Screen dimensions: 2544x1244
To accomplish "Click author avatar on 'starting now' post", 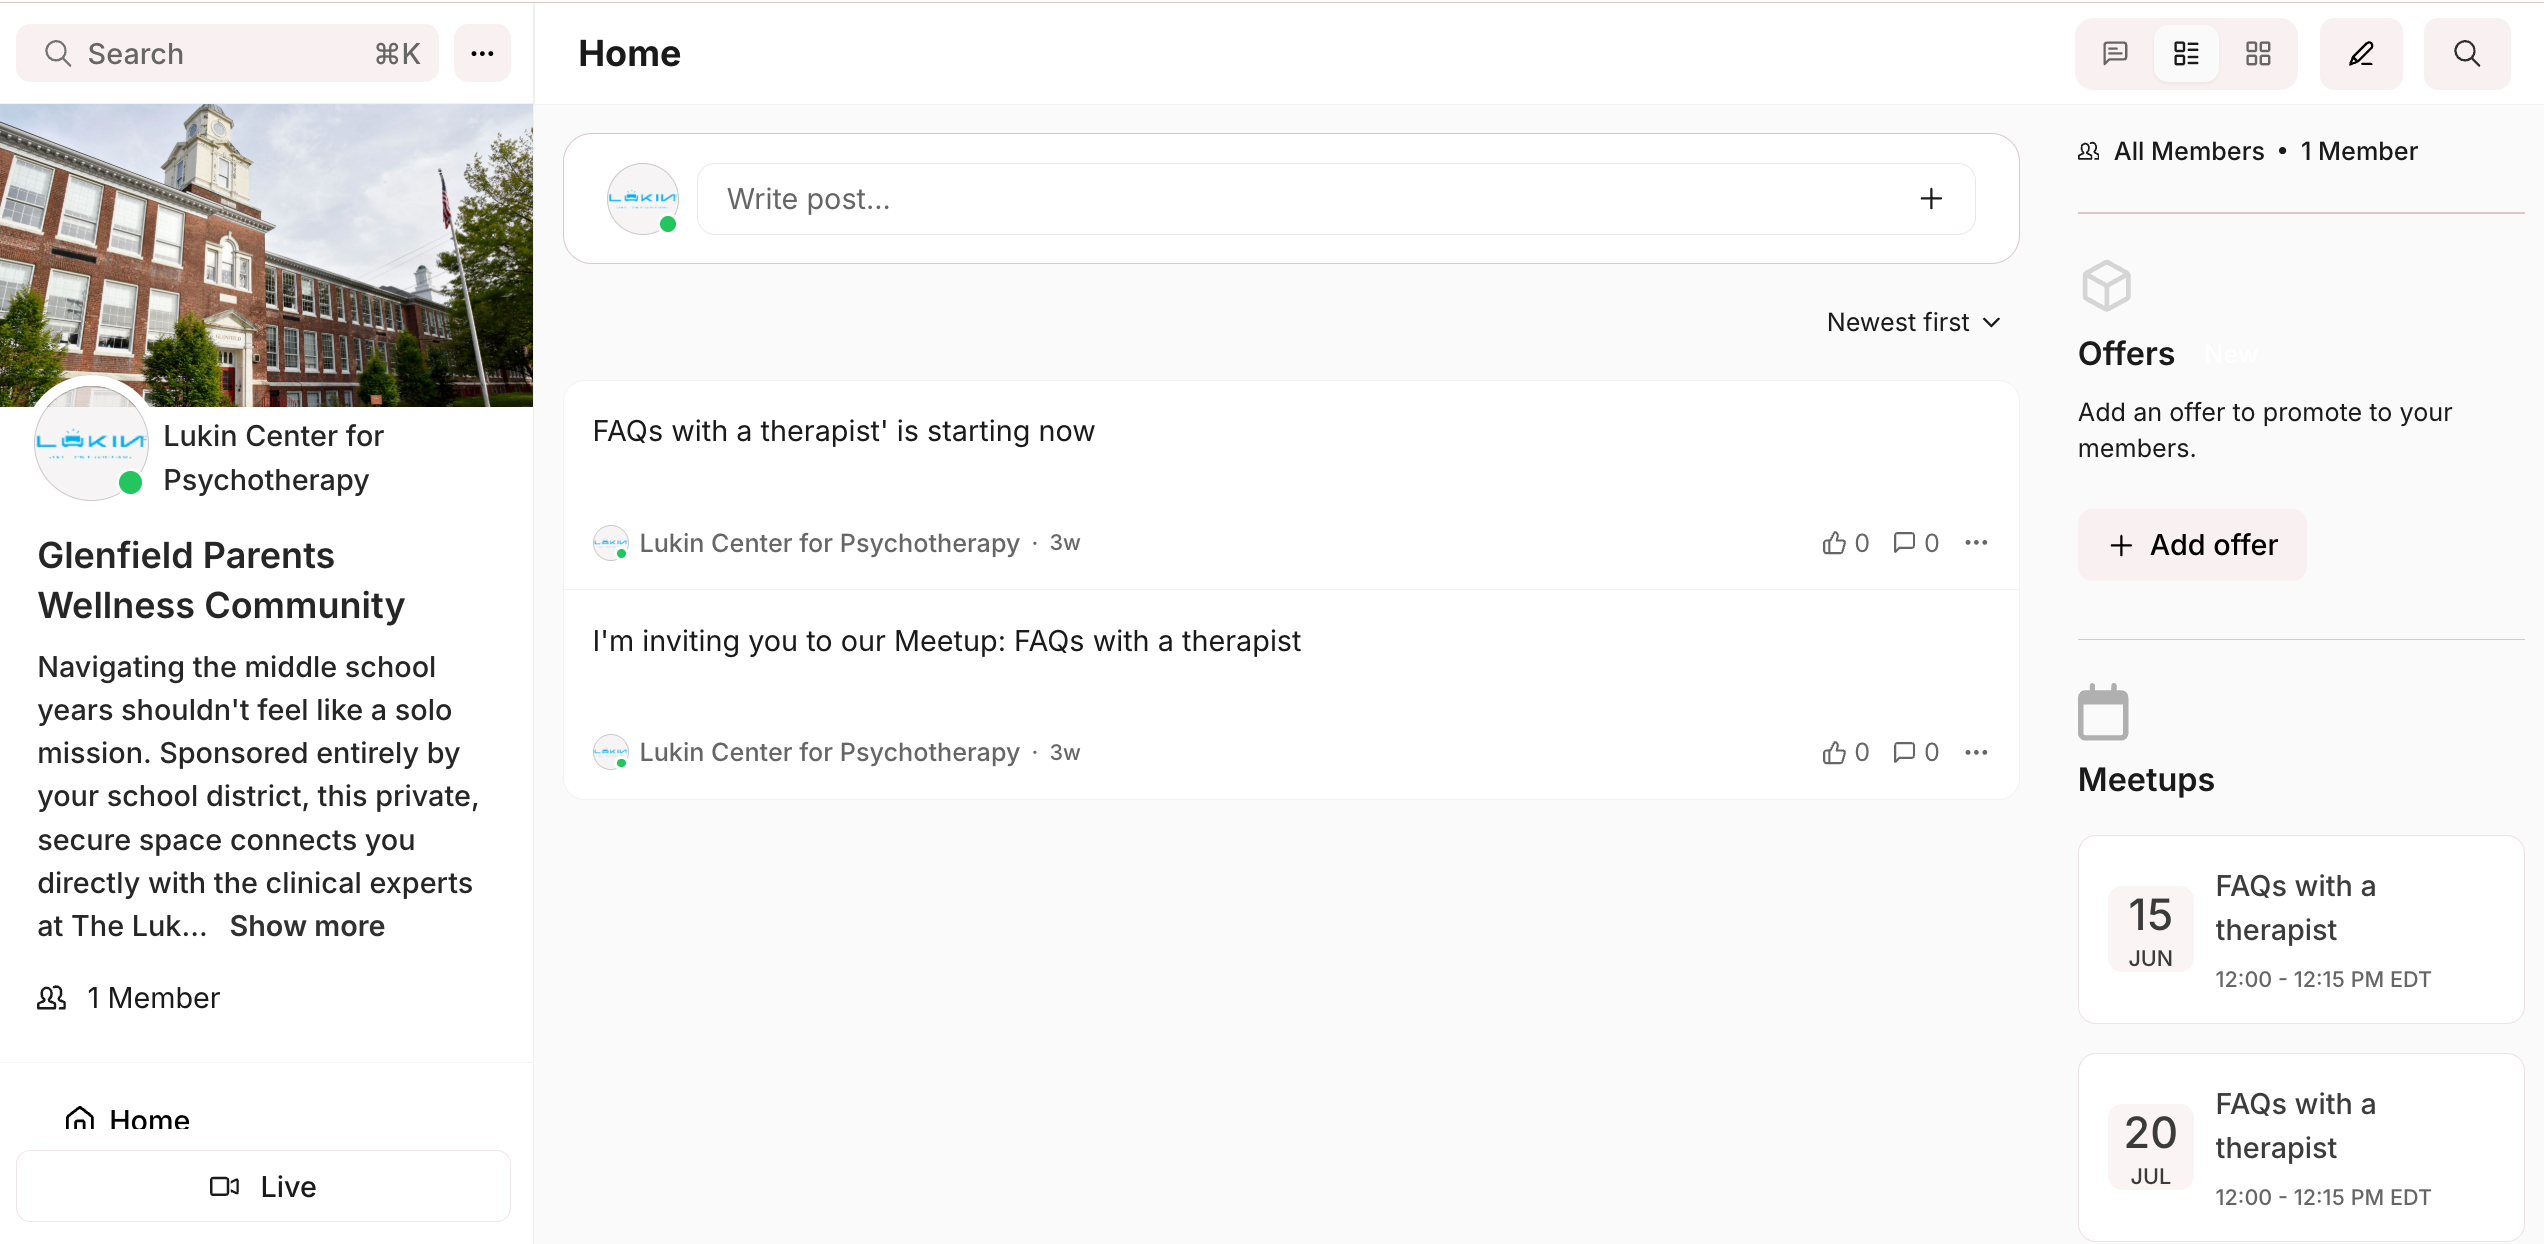I will click(611, 543).
